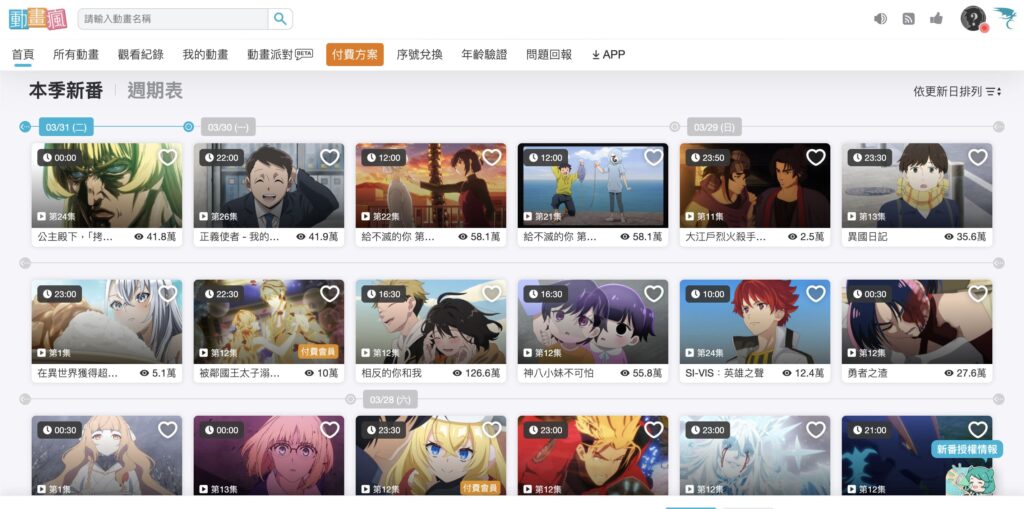Click the orange 付費方案 button
This screenshot has width=1024, height=509.
point(355,55)
